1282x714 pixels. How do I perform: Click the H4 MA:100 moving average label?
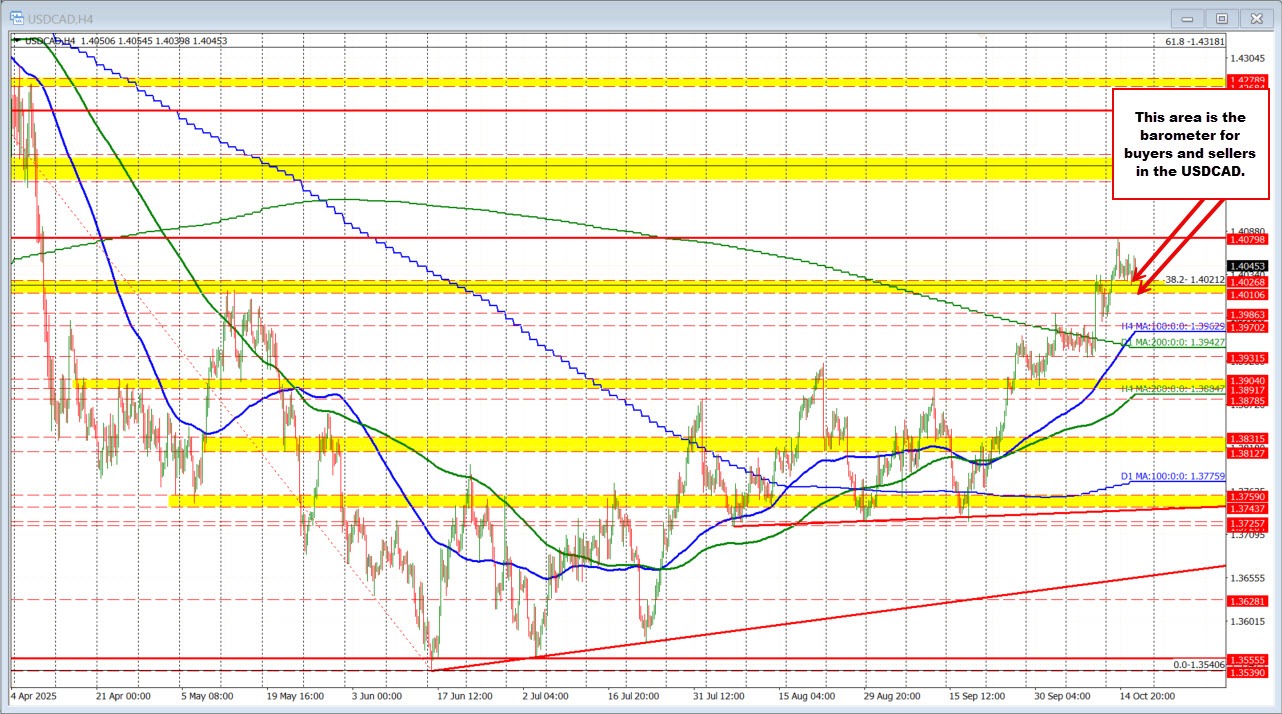click(x=1172, y=326)
